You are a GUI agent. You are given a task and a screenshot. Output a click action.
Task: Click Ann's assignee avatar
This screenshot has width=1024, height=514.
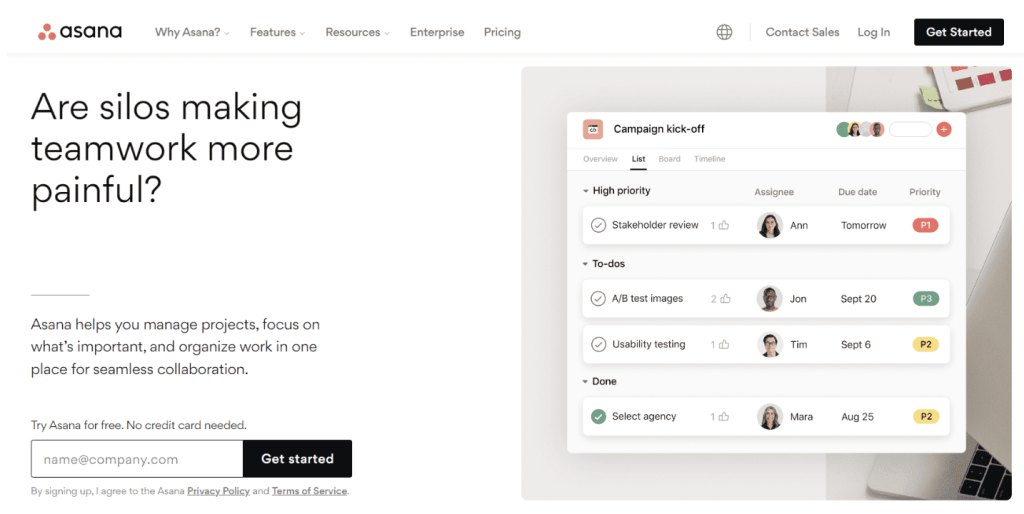tap(769, 226)
